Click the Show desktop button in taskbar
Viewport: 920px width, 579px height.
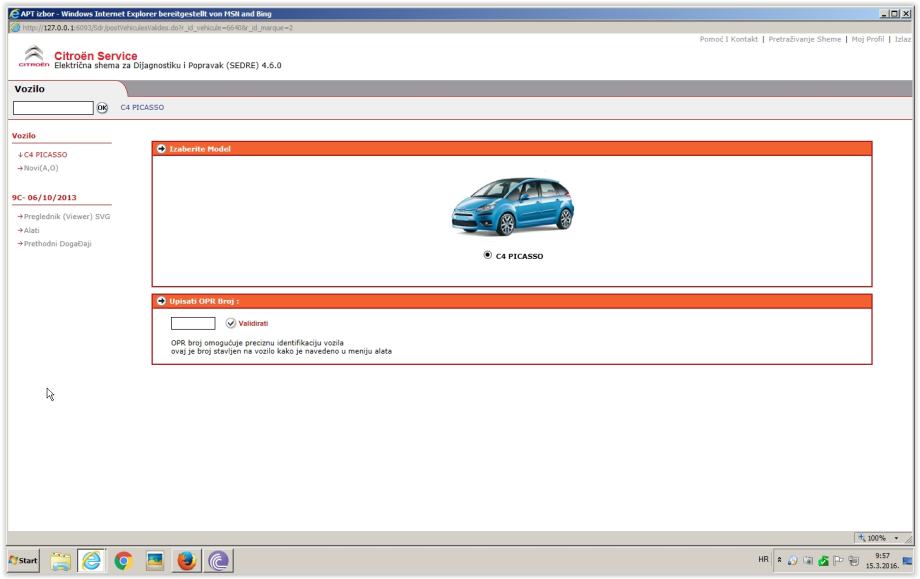tap(908, 561)
